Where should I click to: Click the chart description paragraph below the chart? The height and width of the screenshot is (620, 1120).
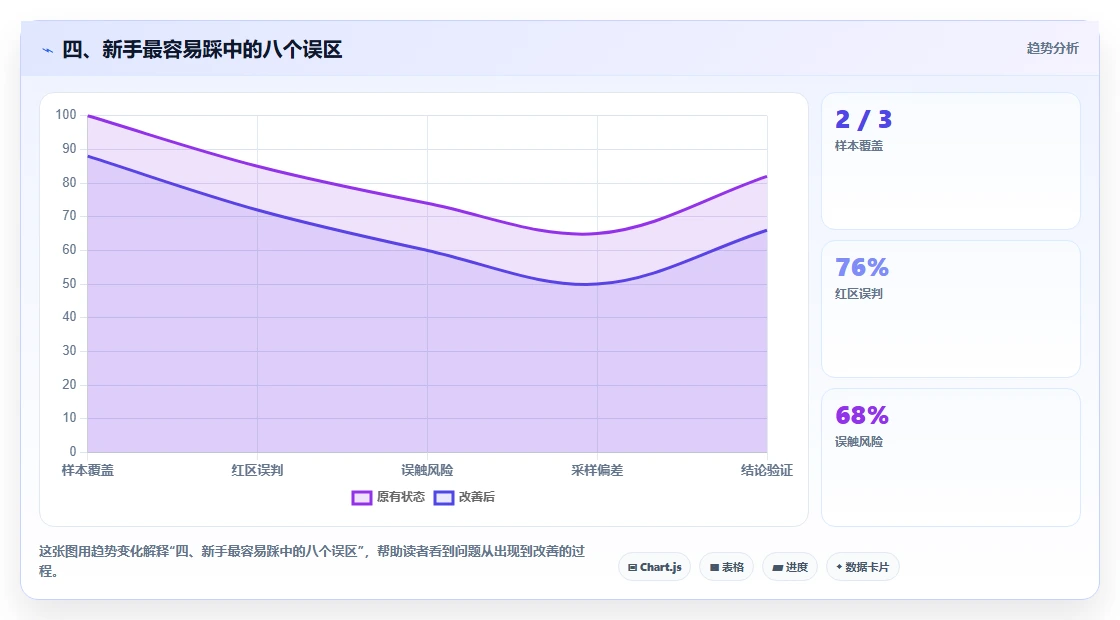point(312,561)
